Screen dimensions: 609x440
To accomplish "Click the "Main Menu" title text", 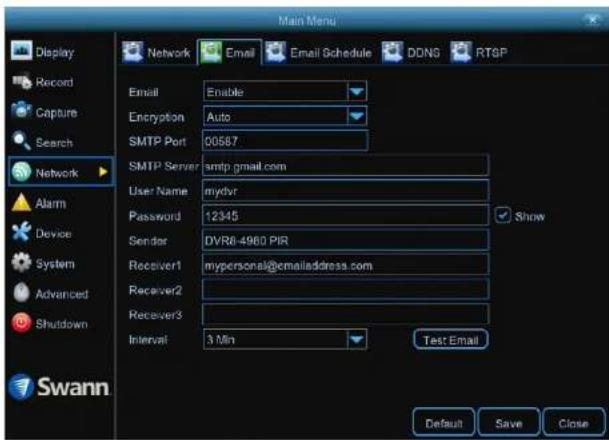I will (307, 21).
